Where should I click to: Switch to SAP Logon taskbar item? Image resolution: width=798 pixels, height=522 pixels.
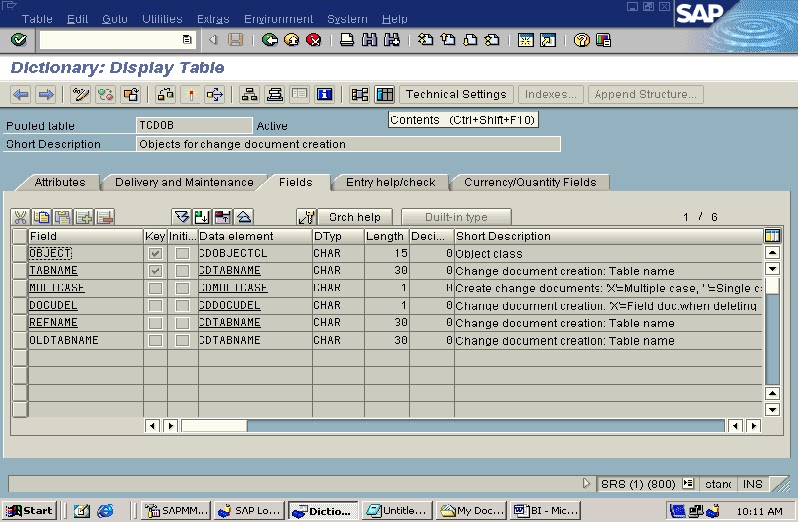[x=250, y=510]
